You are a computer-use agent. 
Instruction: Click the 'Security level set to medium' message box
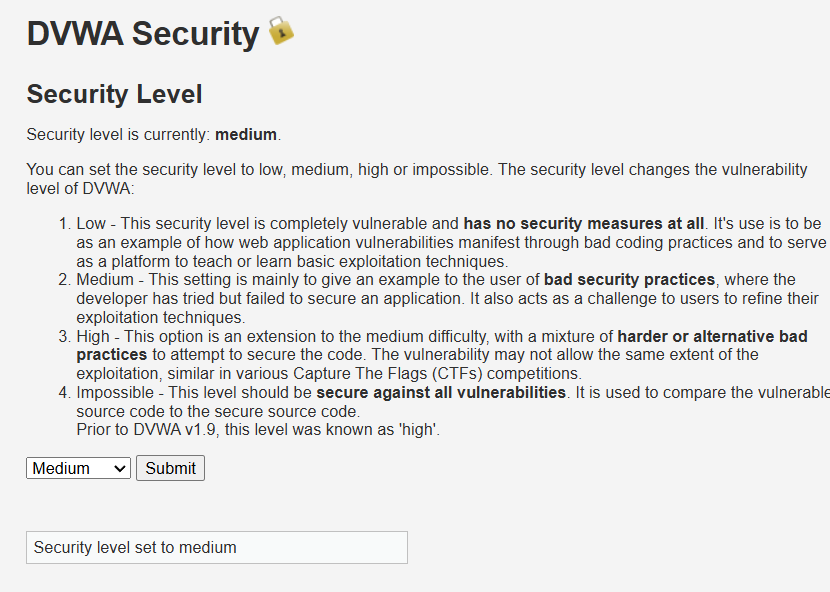pyautogui.click(x=216, y=547)
